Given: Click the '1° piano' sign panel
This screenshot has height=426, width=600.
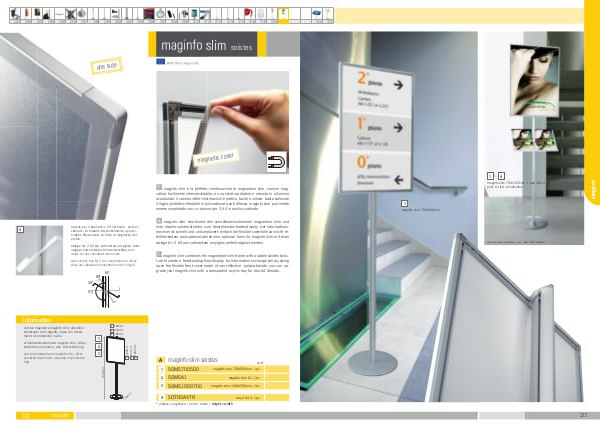Looking at the screenshot, I should point(377,132).
